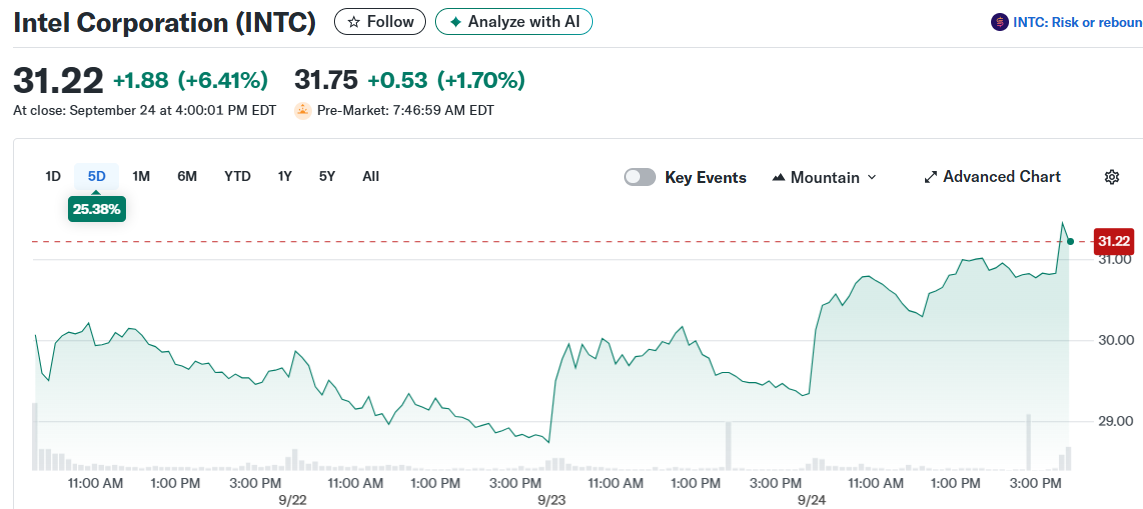Viewport: 1143px width, 509px height.
Task: Click the Key Events label text
Action: pos(706,177)
